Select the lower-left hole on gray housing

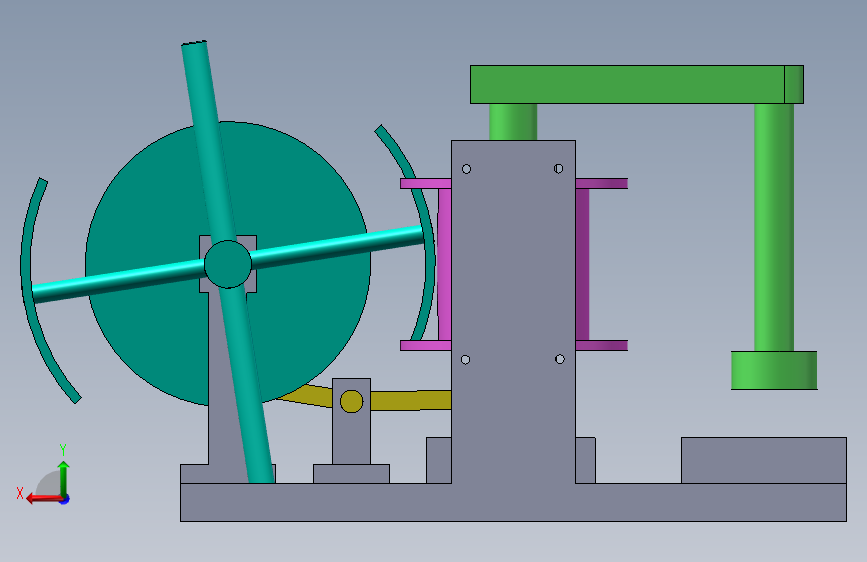point(465,360)
